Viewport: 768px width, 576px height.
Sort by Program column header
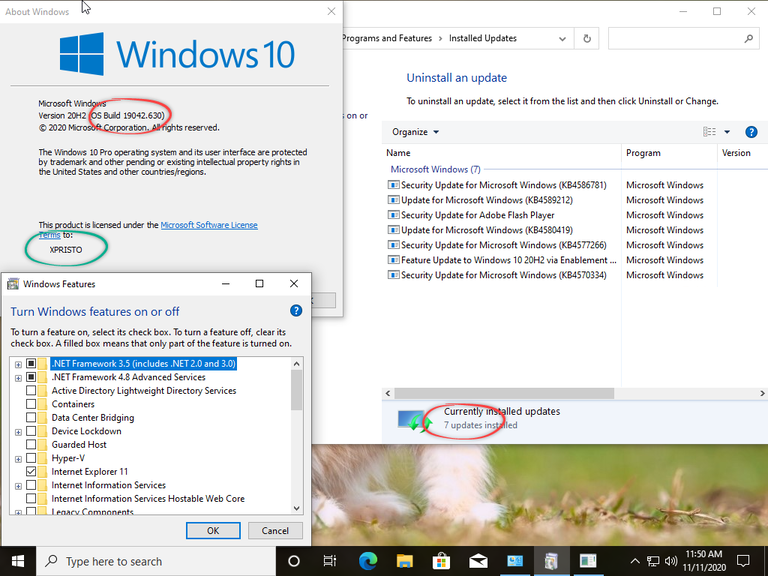coord(669,153)
